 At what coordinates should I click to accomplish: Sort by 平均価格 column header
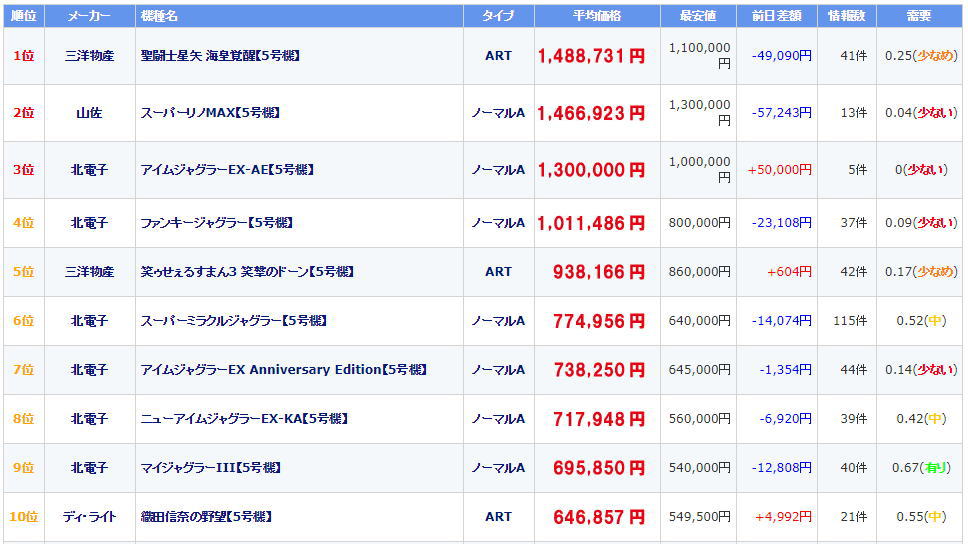click(597, 15)
